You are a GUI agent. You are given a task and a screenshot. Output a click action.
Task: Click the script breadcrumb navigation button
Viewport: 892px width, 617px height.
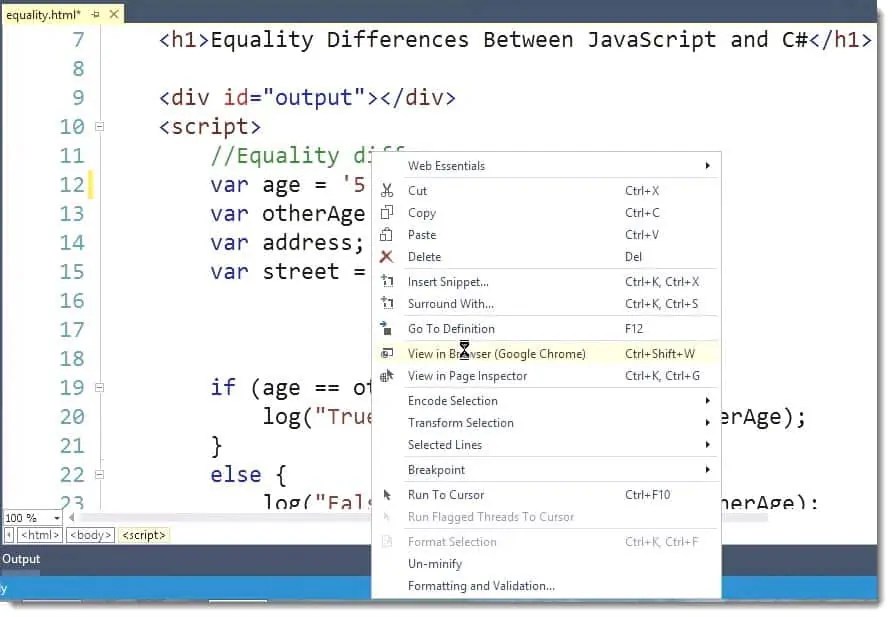(x=143, y=534)
